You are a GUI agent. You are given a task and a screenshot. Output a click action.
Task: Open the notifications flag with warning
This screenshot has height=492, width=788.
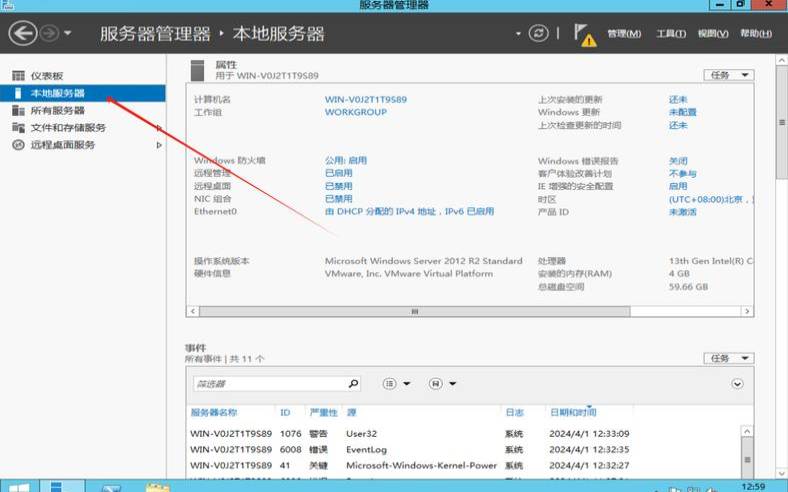[584, 35]
